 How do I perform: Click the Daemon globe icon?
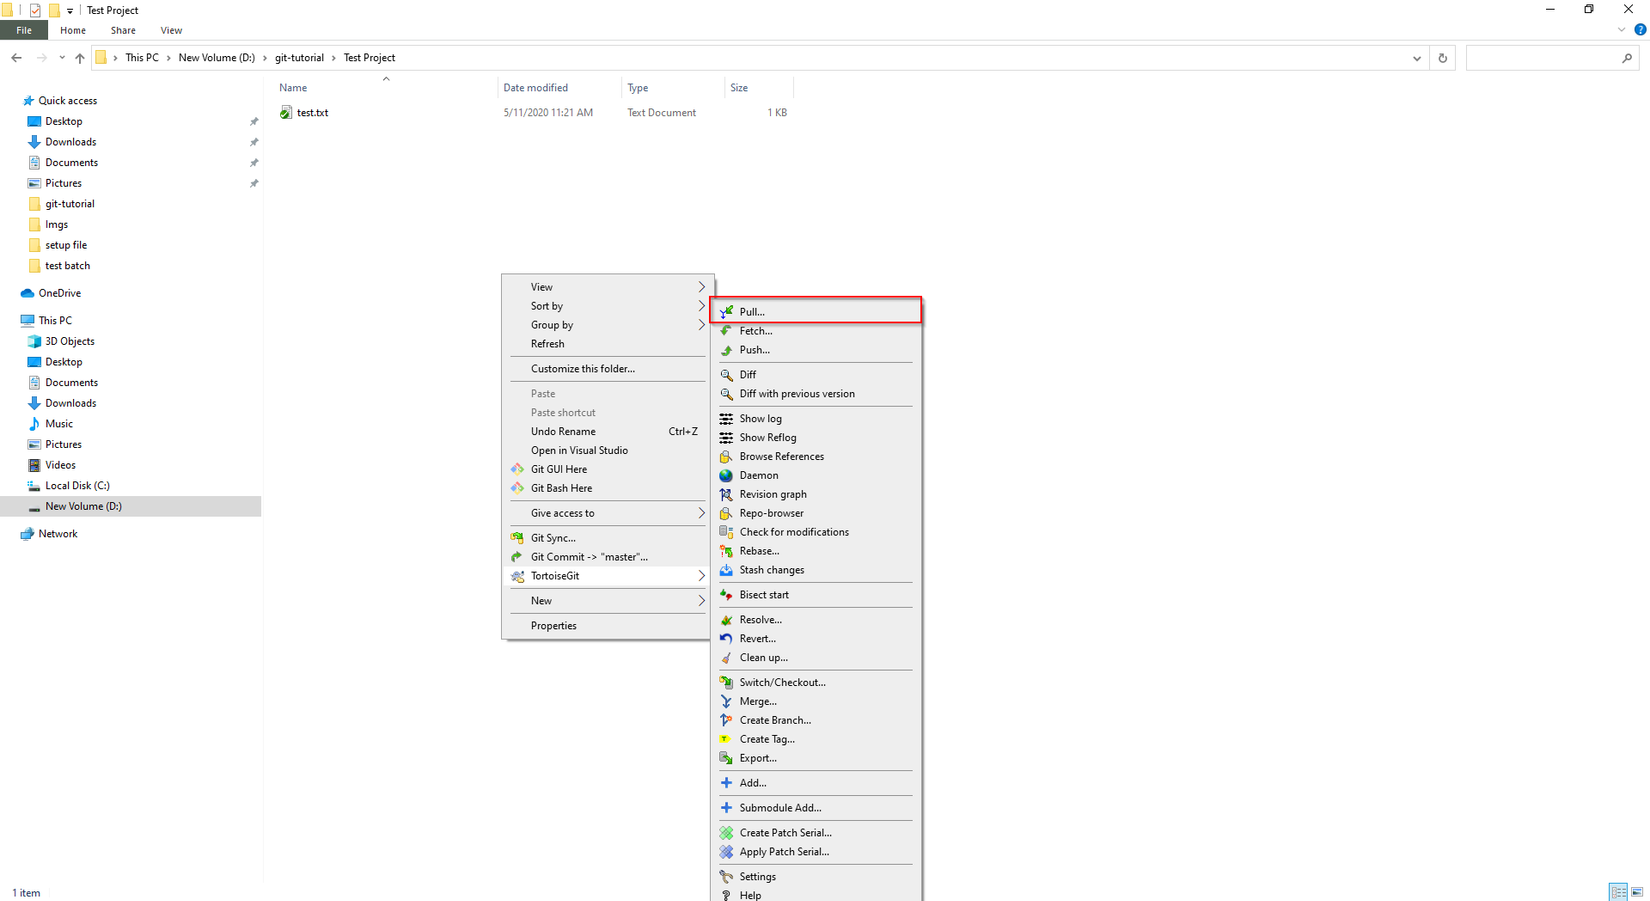[x=727, y=476]
